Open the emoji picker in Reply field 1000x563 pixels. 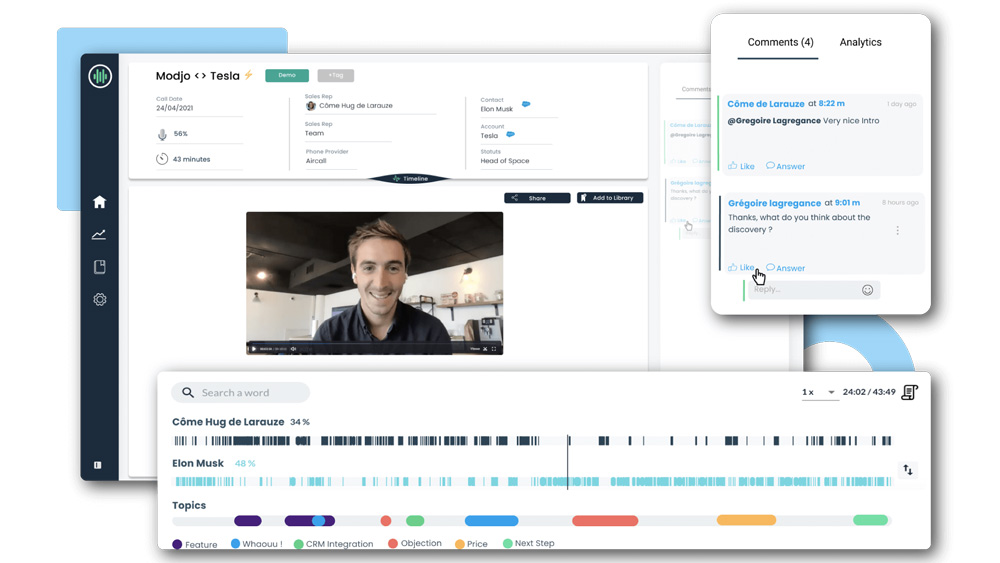(867, 290)
